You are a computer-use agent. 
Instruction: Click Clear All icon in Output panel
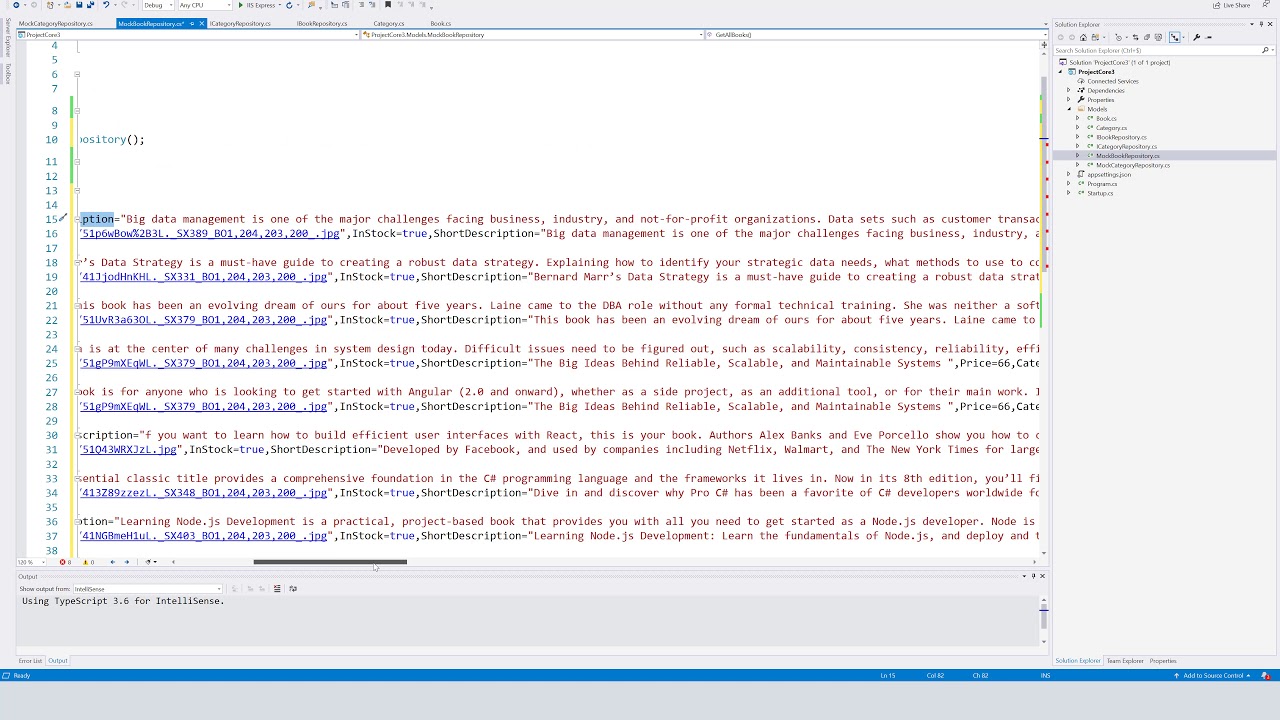[x=277, y=588]
